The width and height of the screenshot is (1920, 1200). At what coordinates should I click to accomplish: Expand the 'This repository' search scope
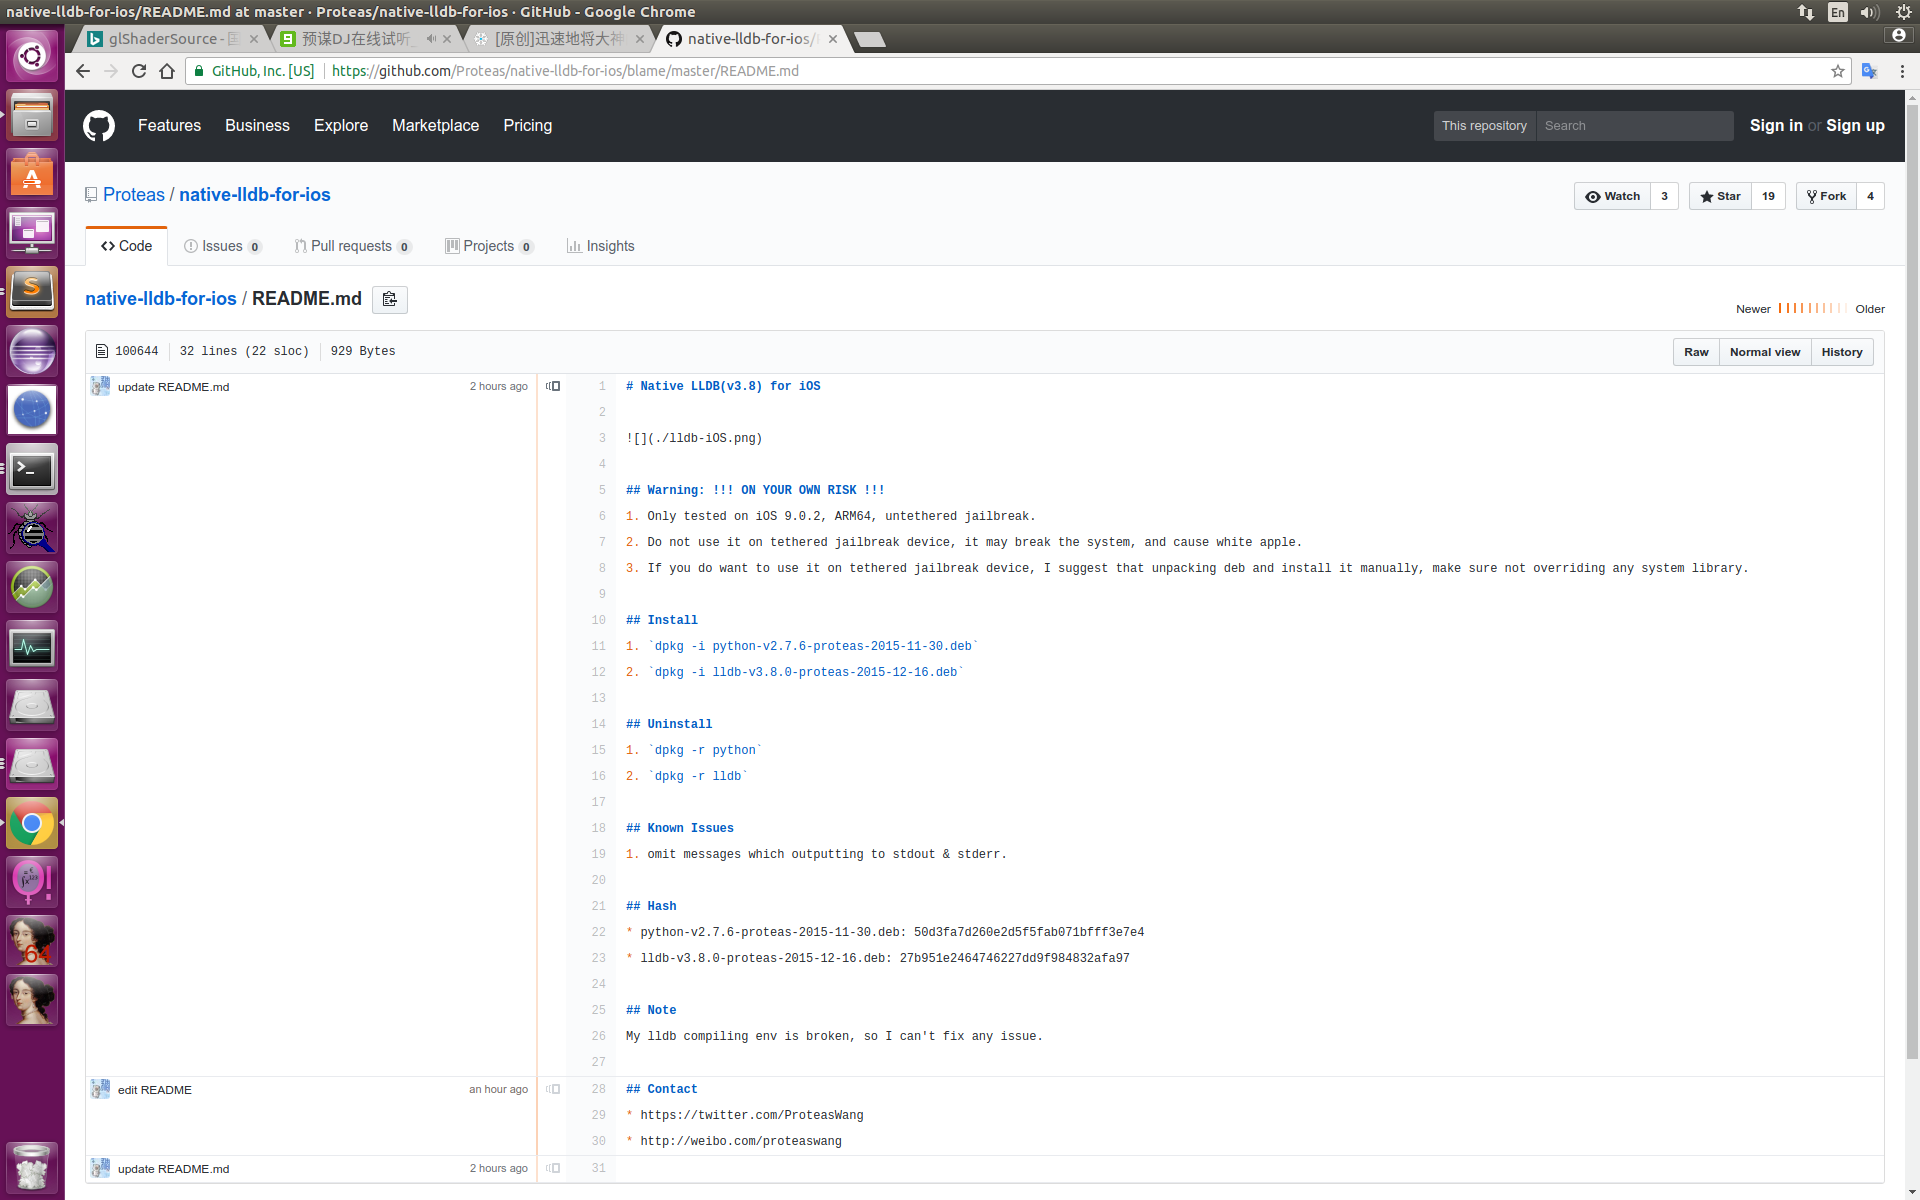click(1484, 126)
